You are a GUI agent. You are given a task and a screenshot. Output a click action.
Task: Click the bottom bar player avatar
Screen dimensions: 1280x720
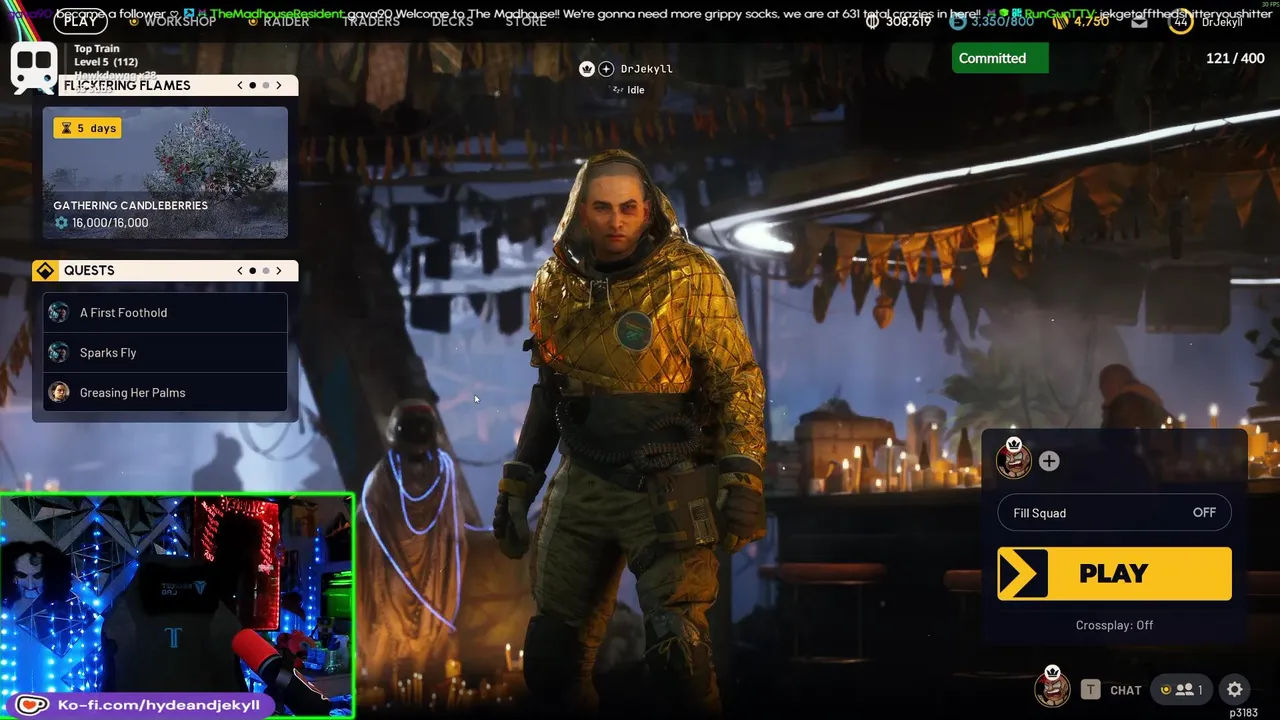click(1052, 688)
